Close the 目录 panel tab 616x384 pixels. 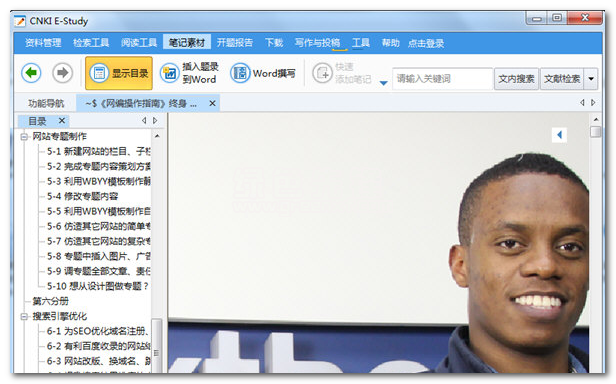[62, 121]
